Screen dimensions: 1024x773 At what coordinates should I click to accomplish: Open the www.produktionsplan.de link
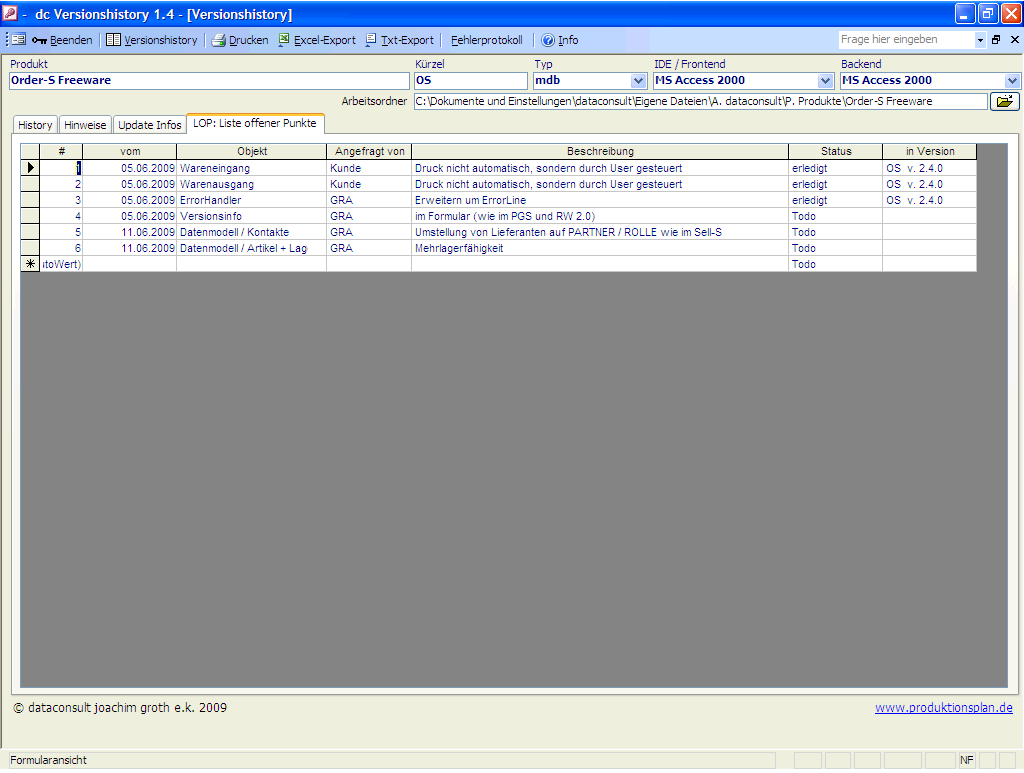coord(943,708)
